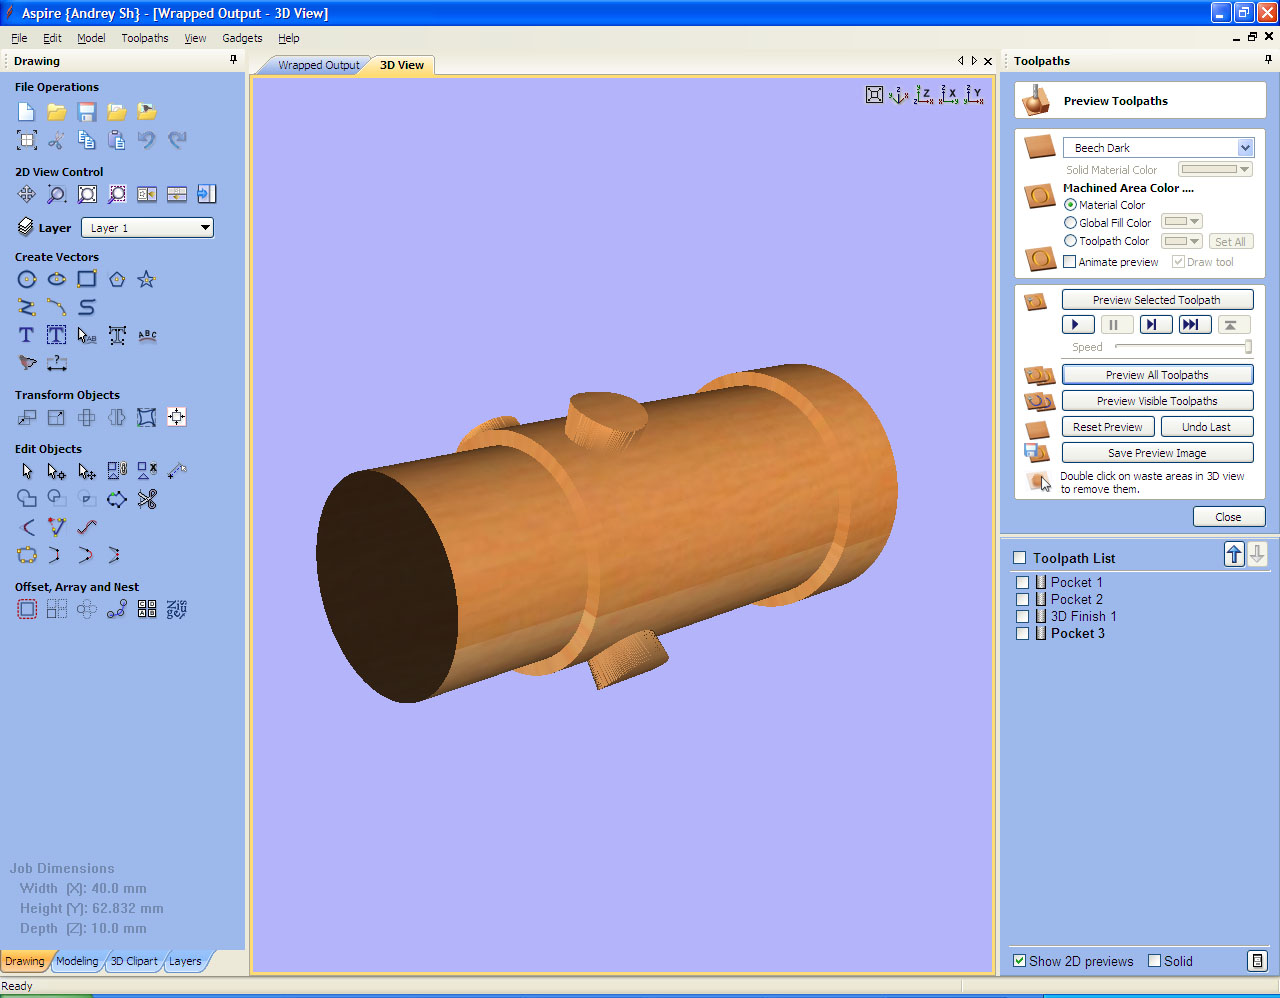
Task: Switch to the Modeling tab
Action: 77,961
